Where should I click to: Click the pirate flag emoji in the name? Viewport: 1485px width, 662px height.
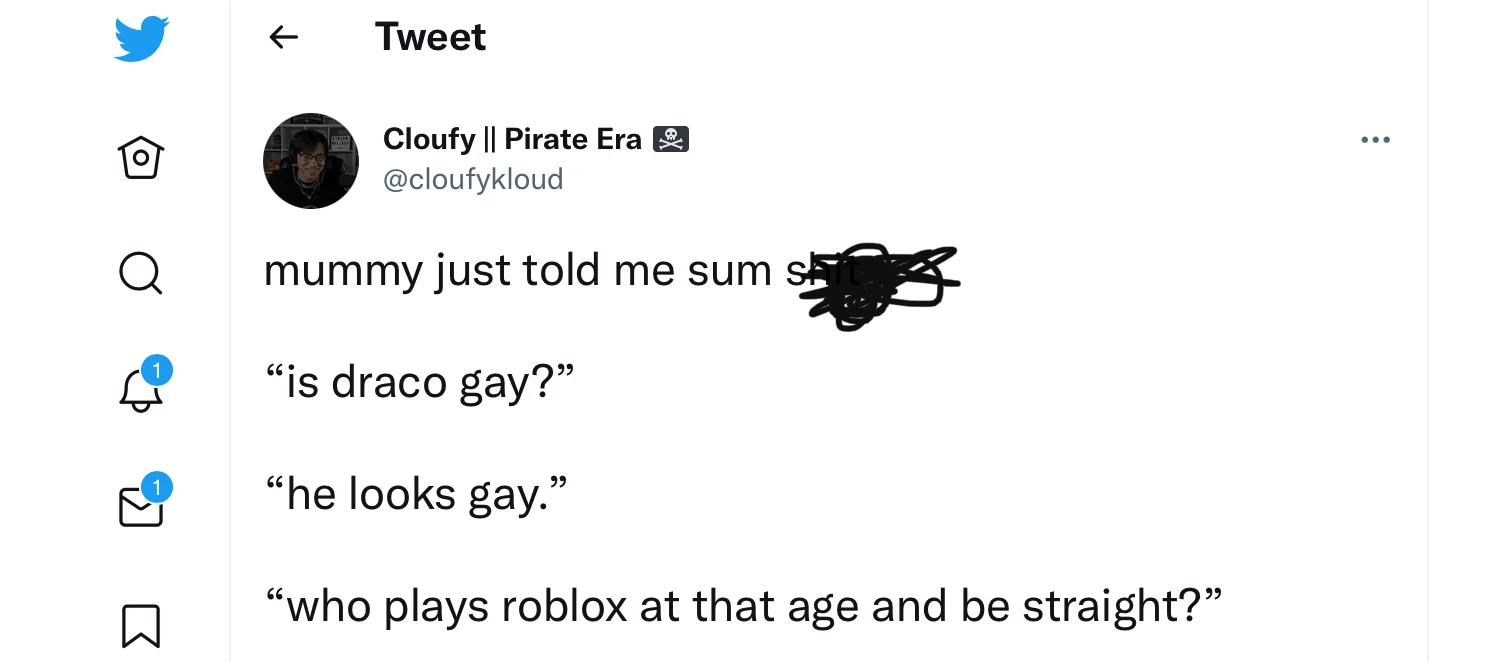[671, 139]
